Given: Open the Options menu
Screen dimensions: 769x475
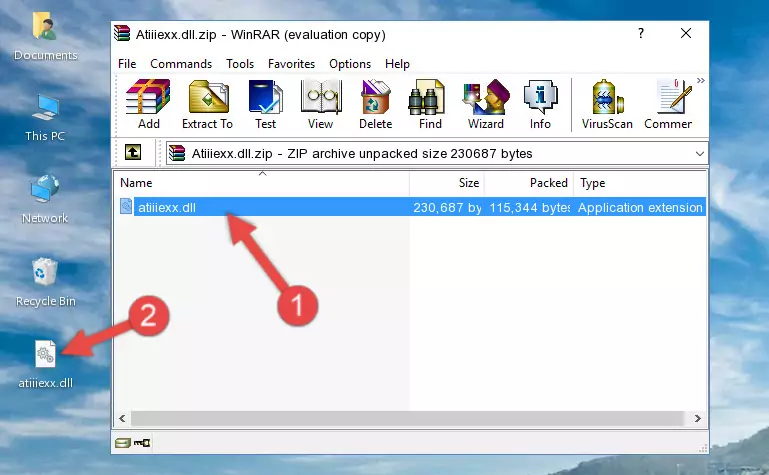Looking at the screenshot, I should pos(350,64).
